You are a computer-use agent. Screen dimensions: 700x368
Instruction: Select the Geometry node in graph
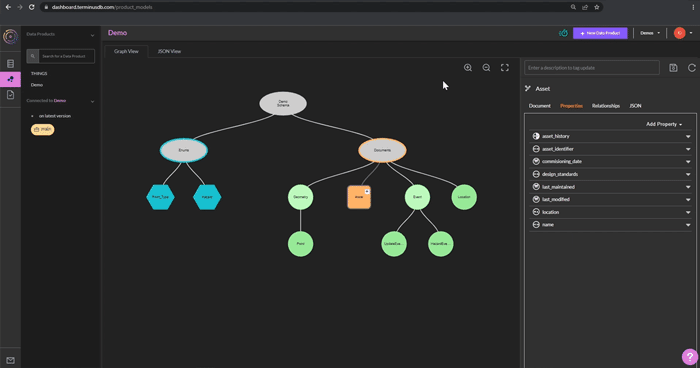(300, 197)
